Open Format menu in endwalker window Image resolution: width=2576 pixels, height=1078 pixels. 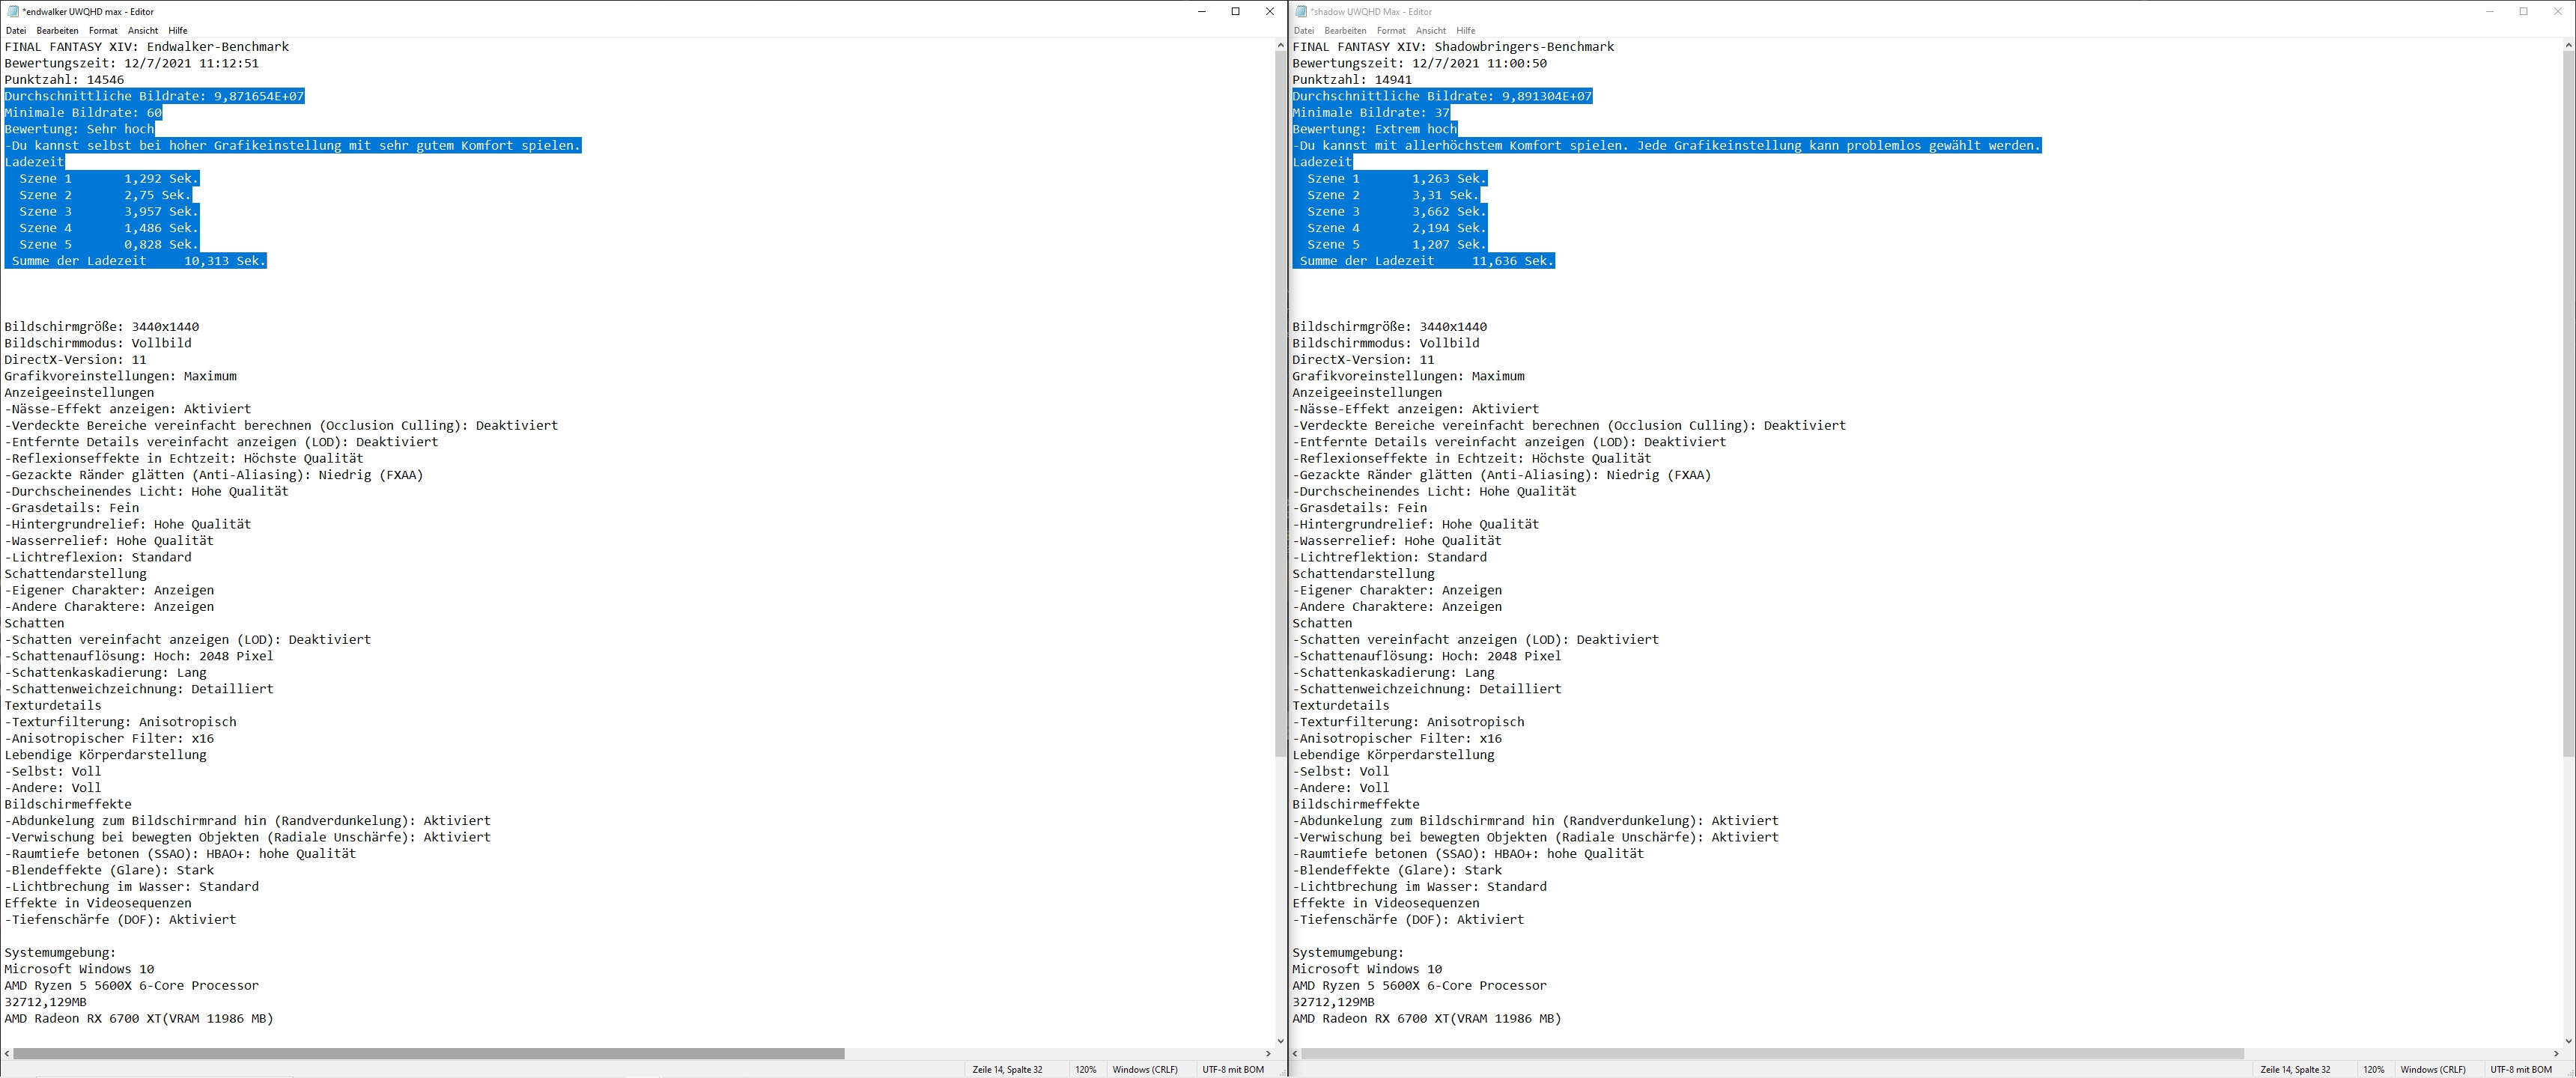pos(103,31)
